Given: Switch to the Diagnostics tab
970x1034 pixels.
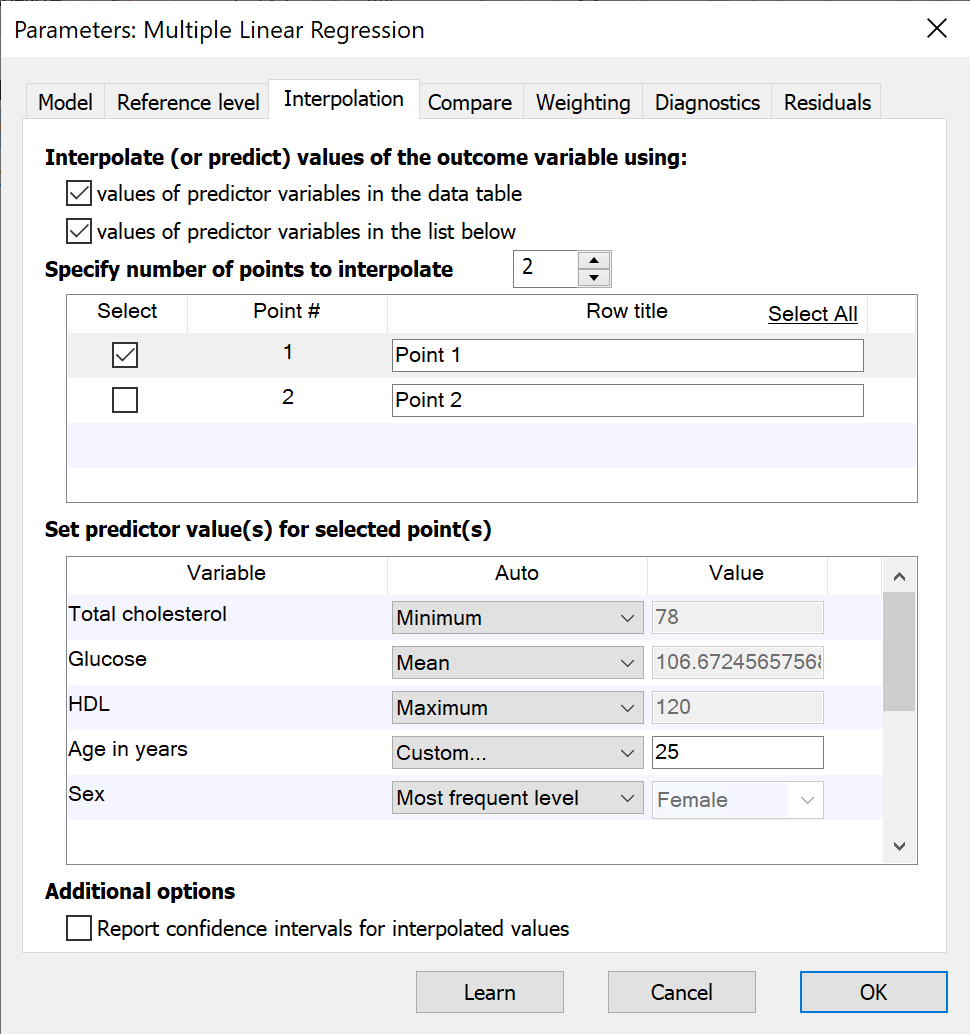Looking at the screenshot, I should [x=707, y=102].
